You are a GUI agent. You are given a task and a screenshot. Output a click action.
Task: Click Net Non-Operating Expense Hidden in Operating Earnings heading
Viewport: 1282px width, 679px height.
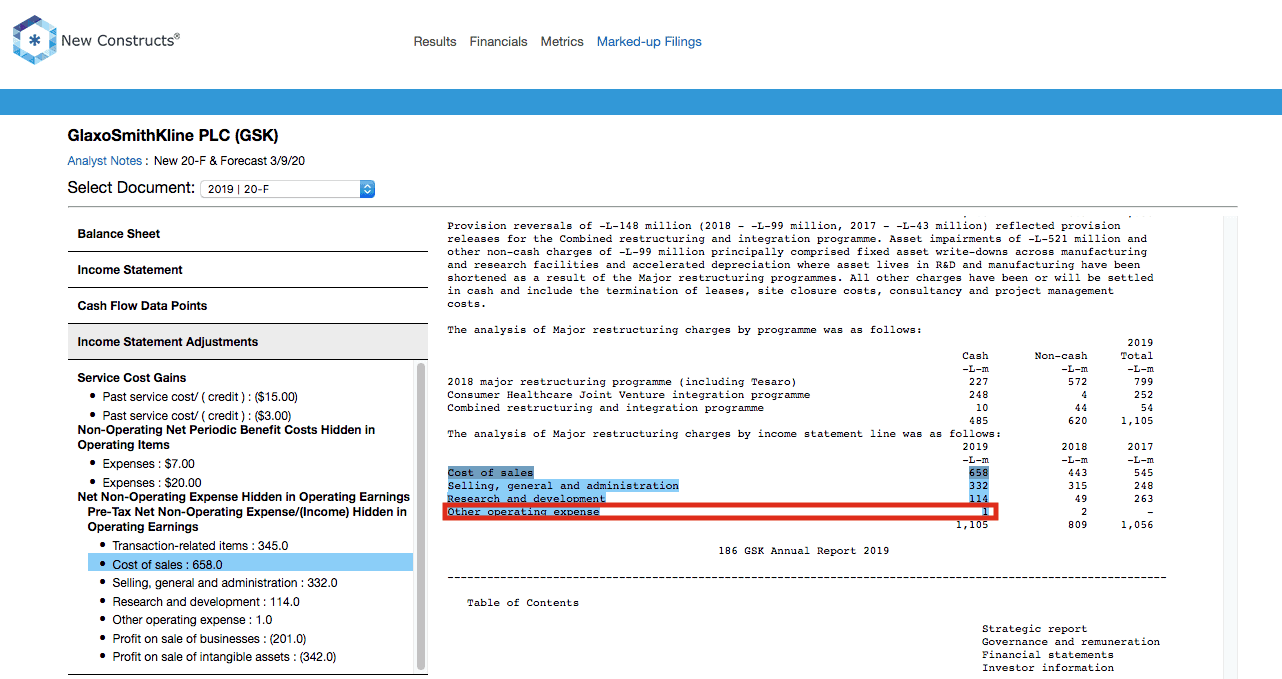pos(244,497)
